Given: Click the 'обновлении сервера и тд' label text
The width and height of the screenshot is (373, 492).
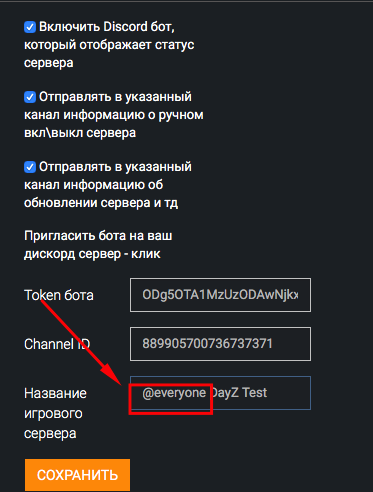Looking at the screenshot, I should (x=101, y=203).
